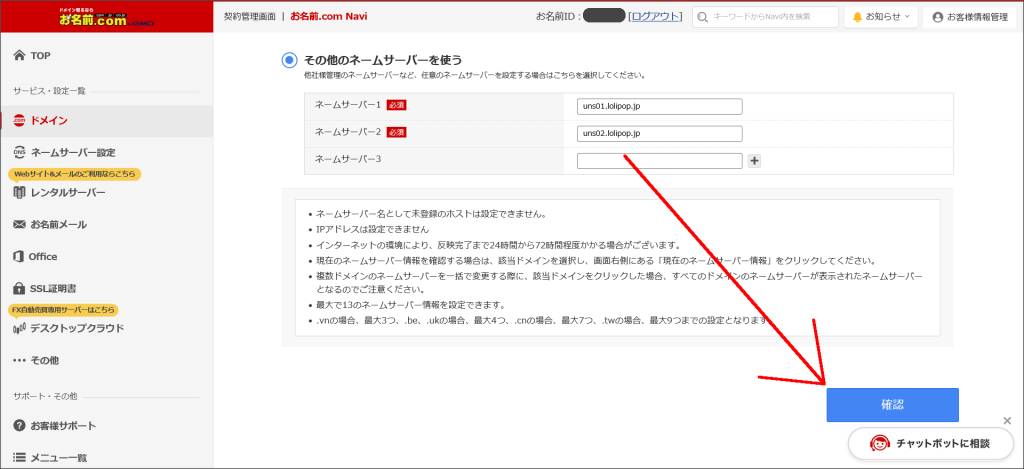Click the ネームサーバー2 input field

tap(660, 133)
